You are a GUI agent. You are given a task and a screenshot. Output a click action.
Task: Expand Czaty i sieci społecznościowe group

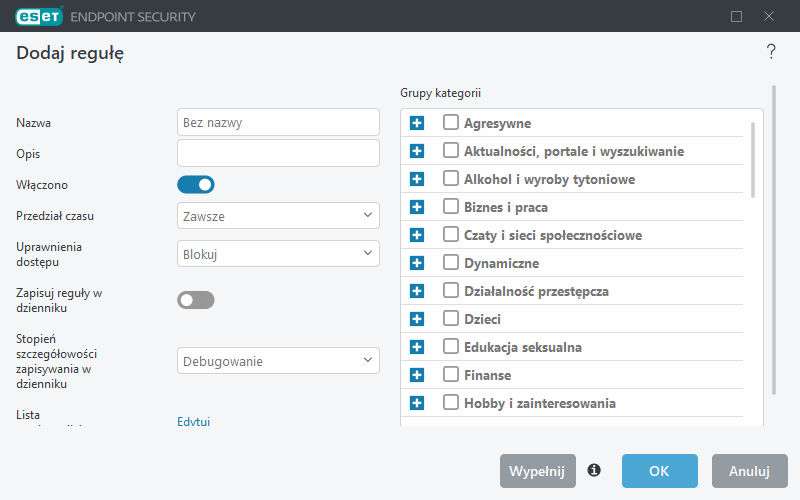pos(417,235)
